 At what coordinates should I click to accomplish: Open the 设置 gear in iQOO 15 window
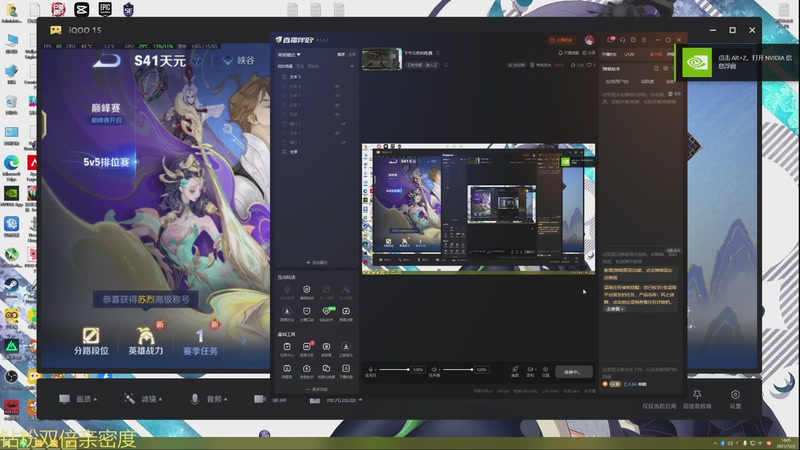click(735, 394)
